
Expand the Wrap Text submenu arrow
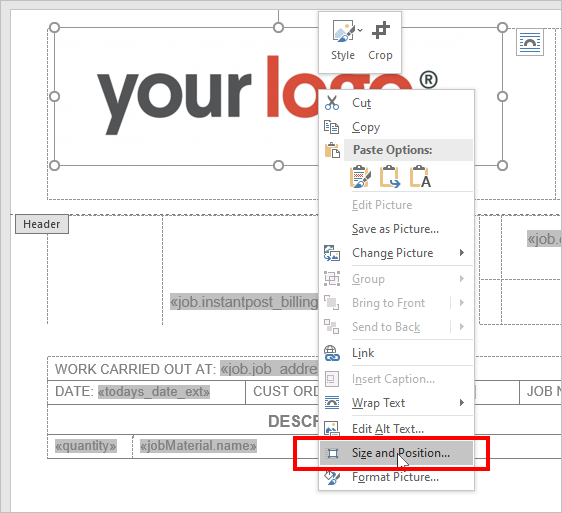tap(462, 403)
